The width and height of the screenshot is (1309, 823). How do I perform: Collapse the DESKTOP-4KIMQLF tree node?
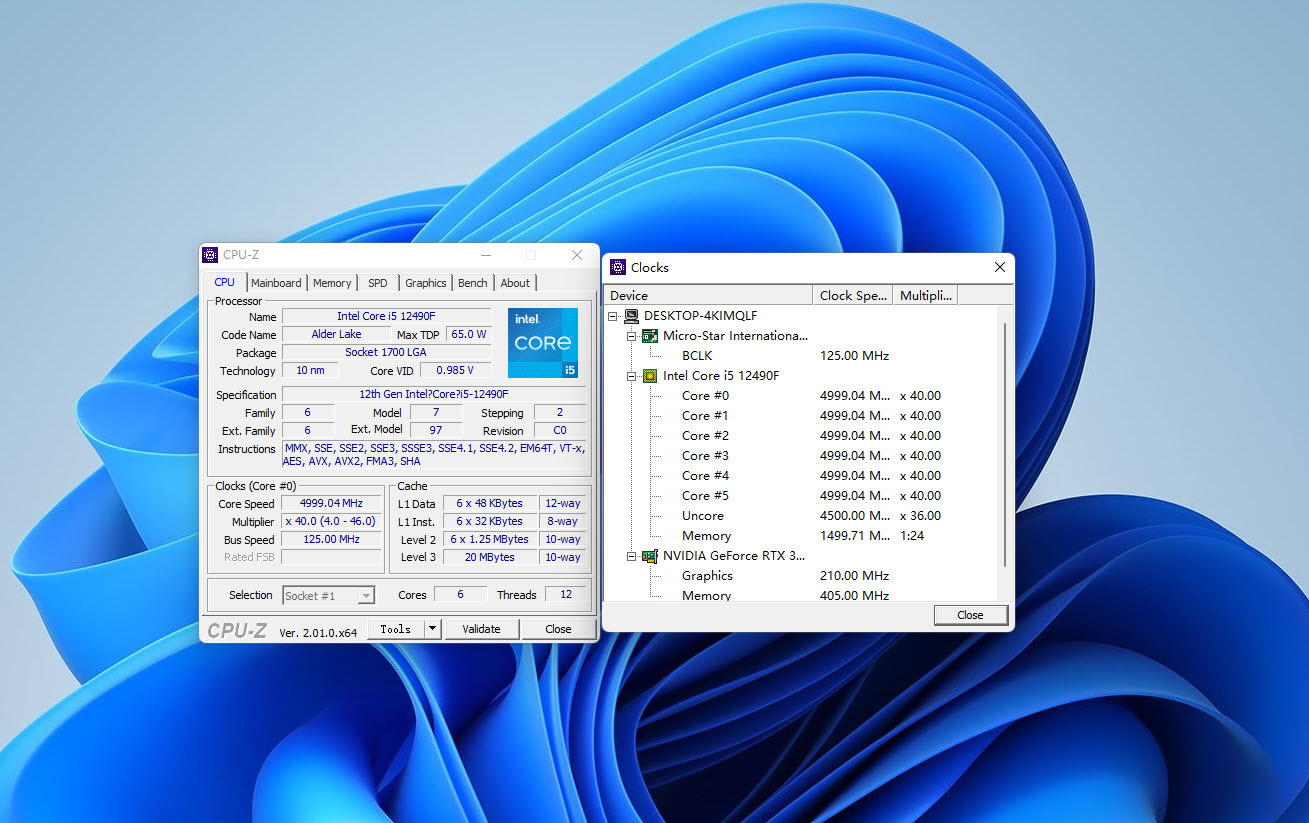click(x=613, y=316)
